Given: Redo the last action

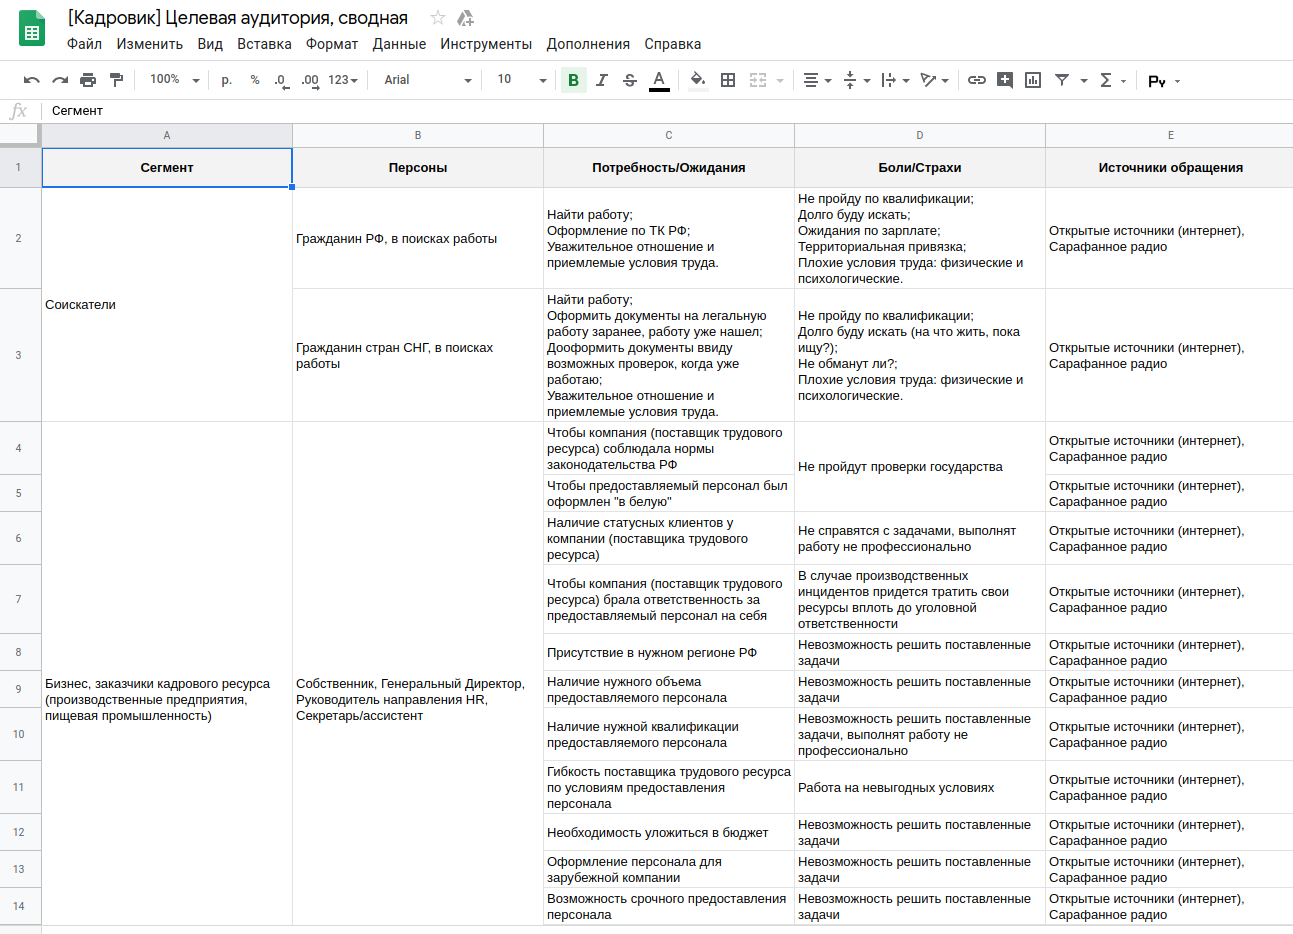Looking at the screenshot, I should tap(60, 80).
